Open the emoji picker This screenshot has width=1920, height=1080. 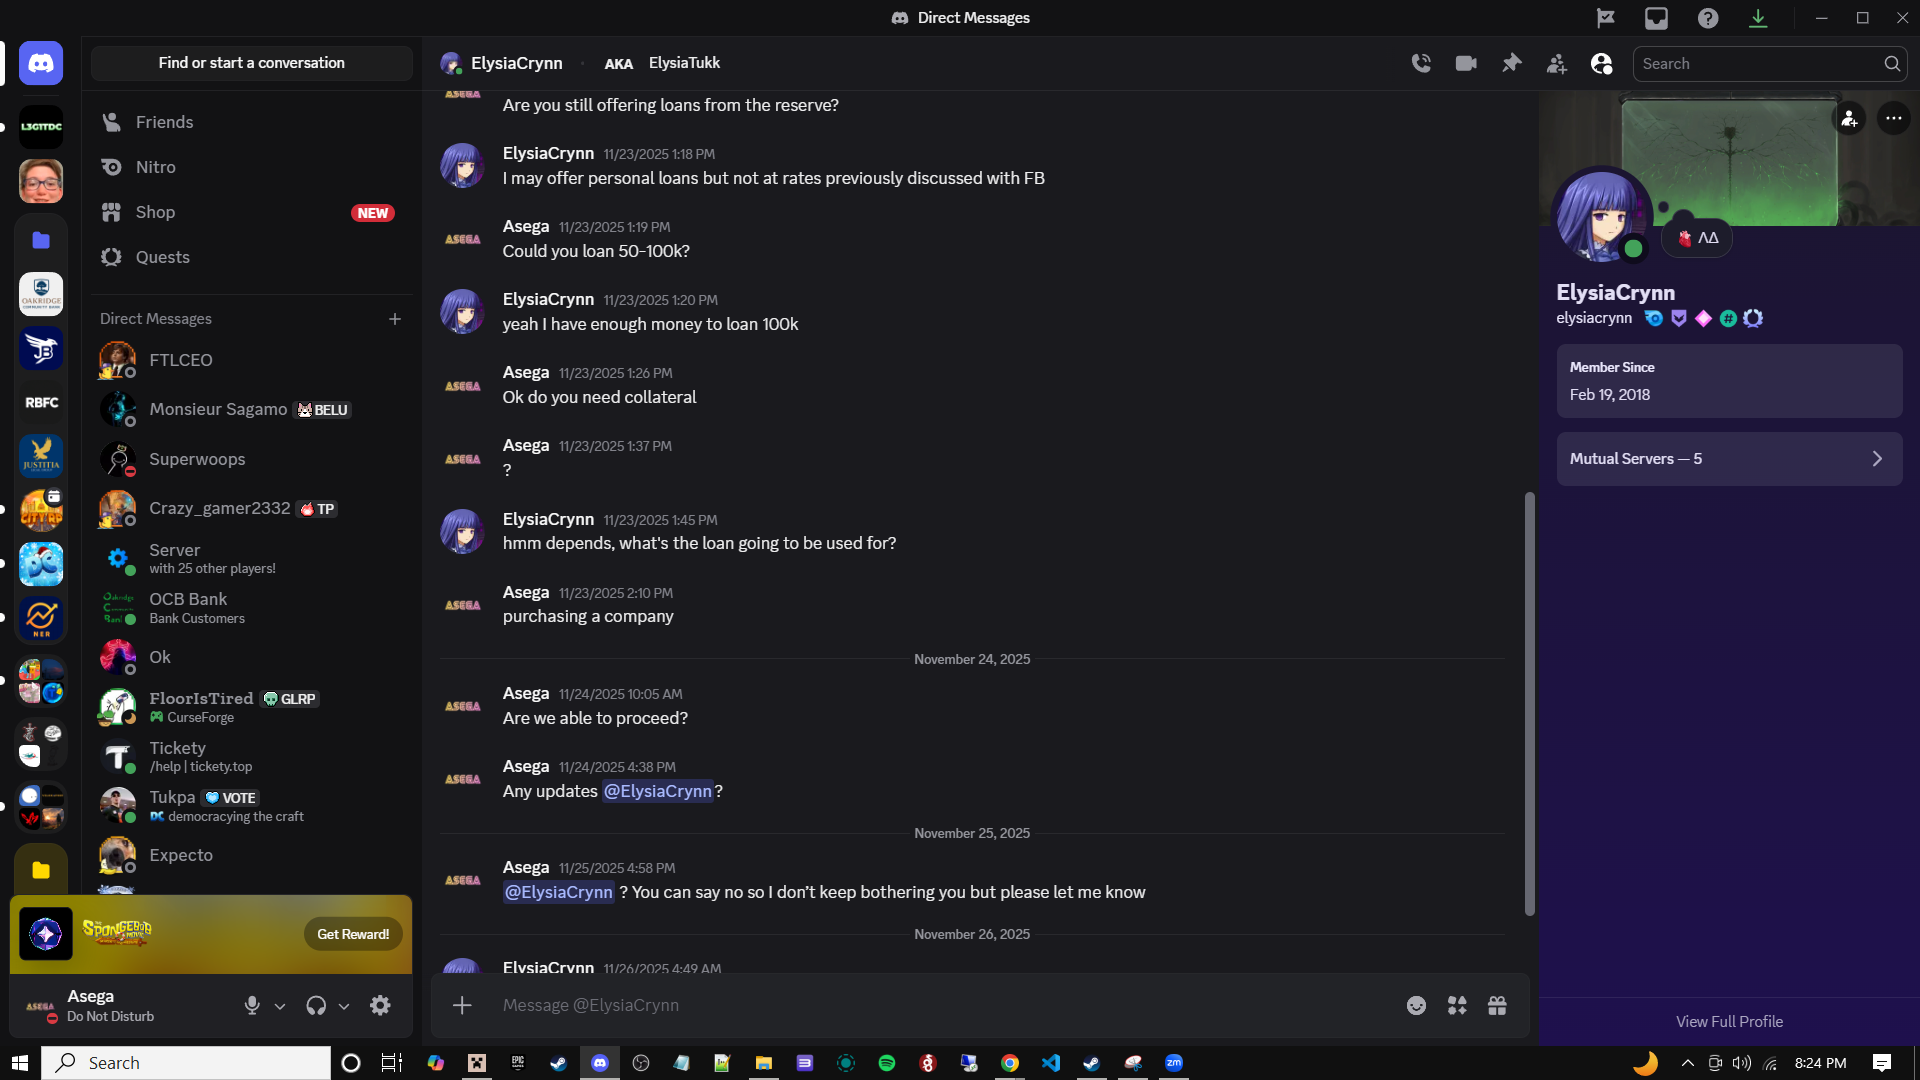(x=1417, y=1005)
